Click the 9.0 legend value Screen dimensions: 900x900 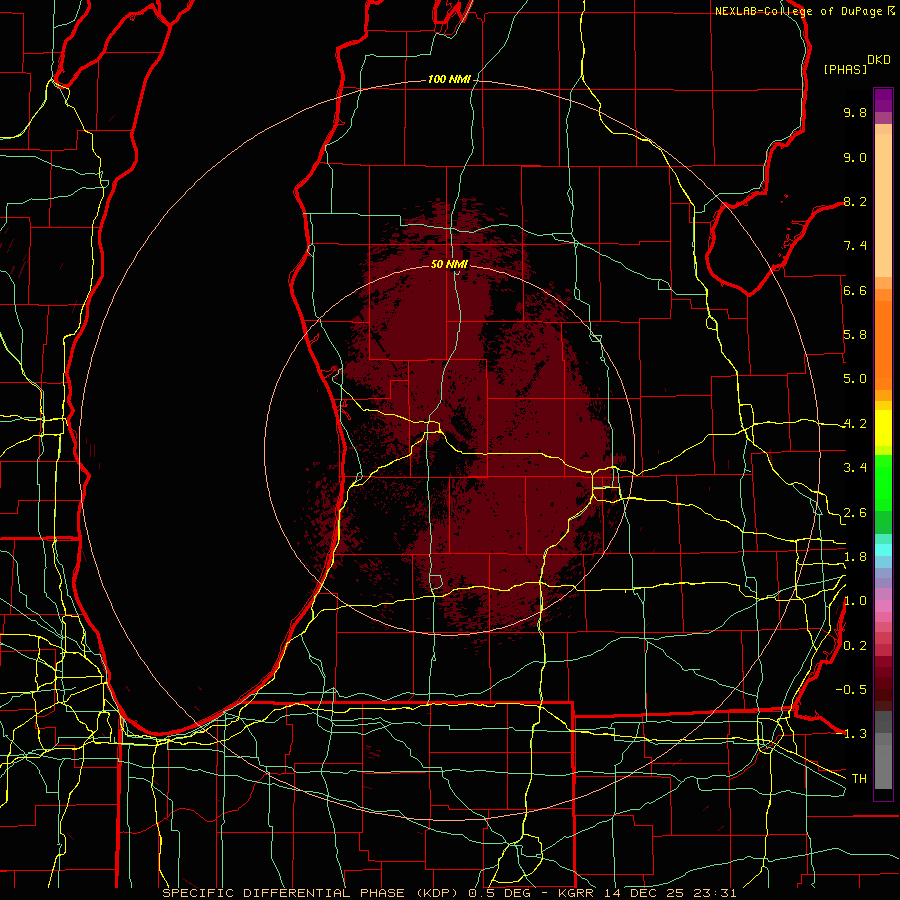tap(855, 157)
